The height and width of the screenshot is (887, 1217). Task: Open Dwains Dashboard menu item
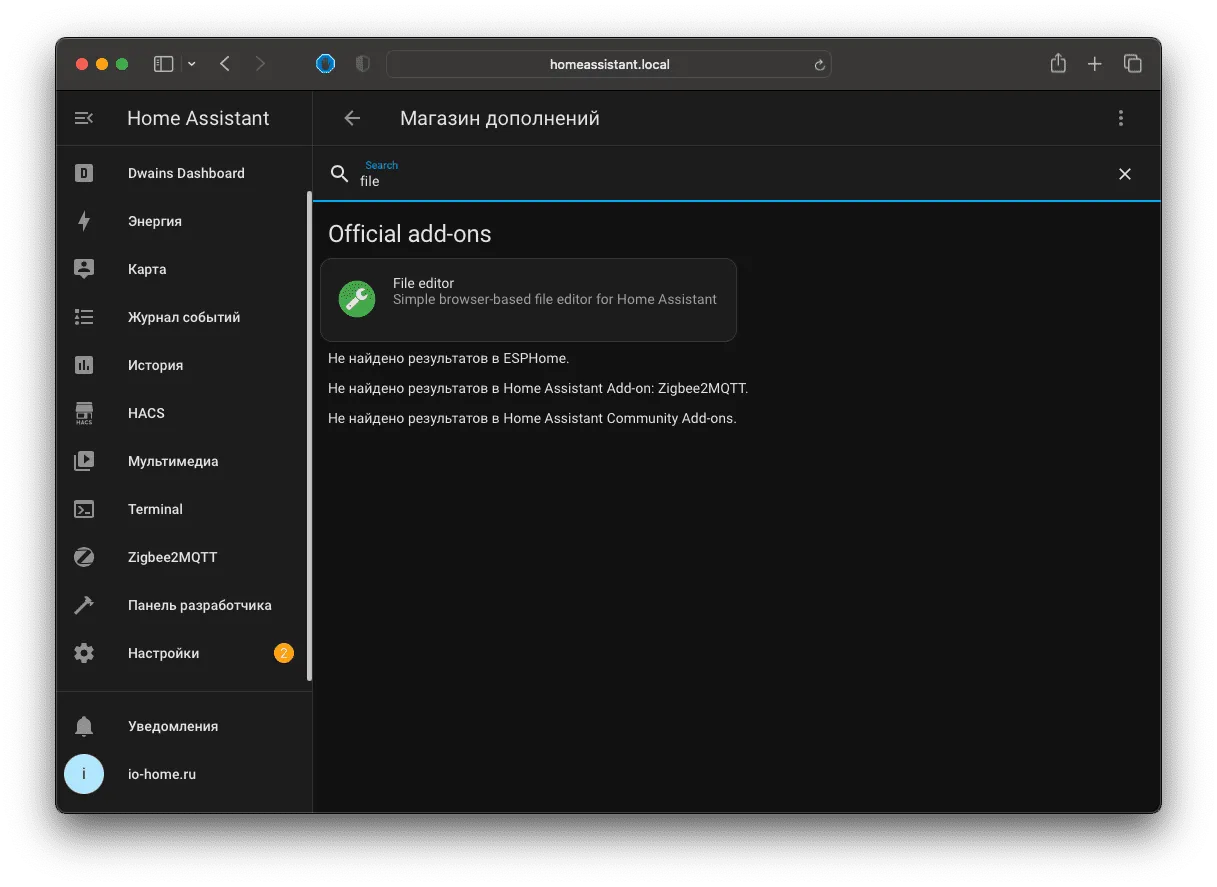click(x=184, y=173)
